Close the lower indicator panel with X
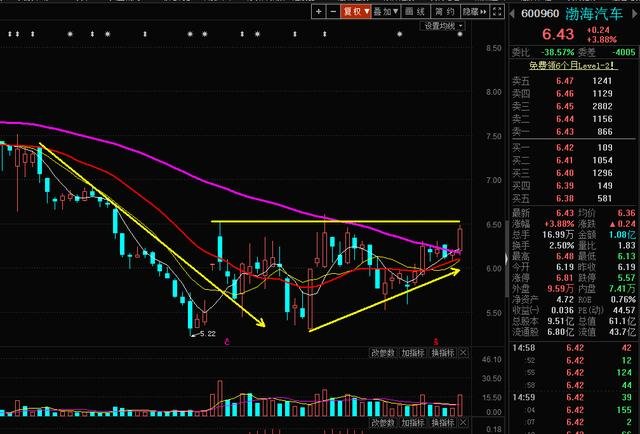640x434 pixels. pyautogui.click(x=463, y=422)
